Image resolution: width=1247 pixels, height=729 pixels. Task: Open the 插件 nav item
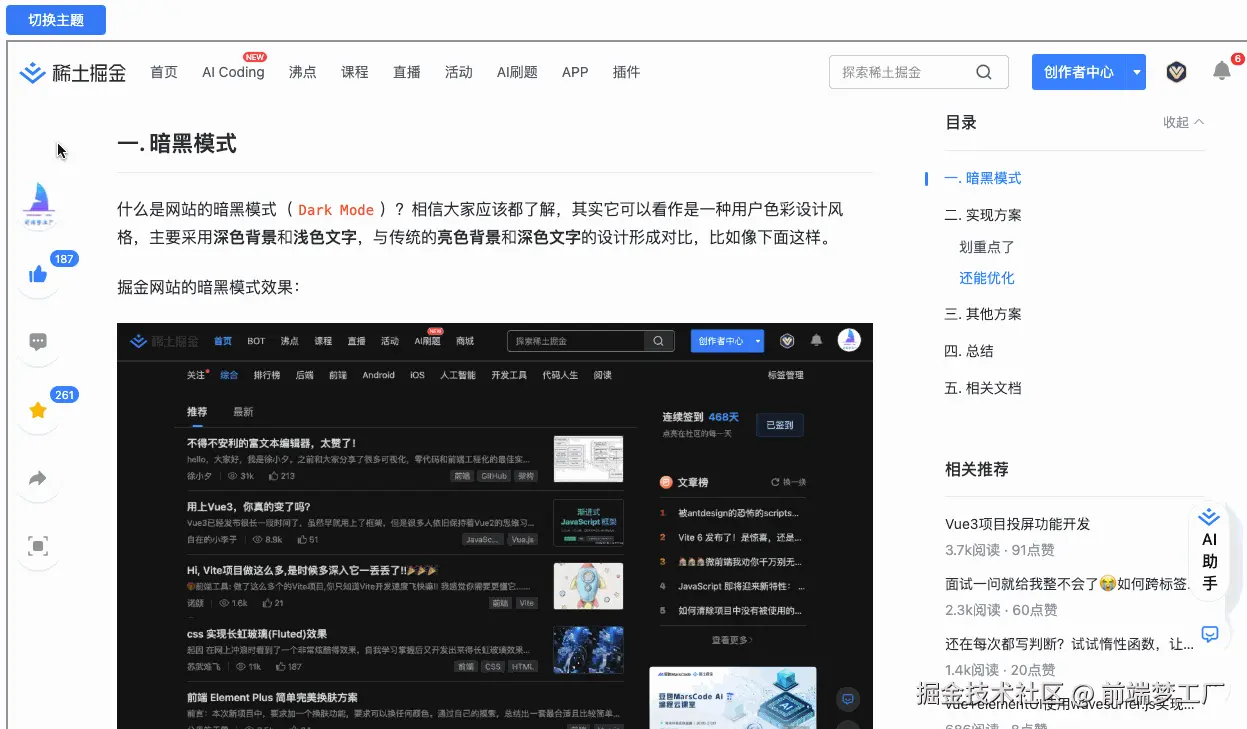pos(626,72)
